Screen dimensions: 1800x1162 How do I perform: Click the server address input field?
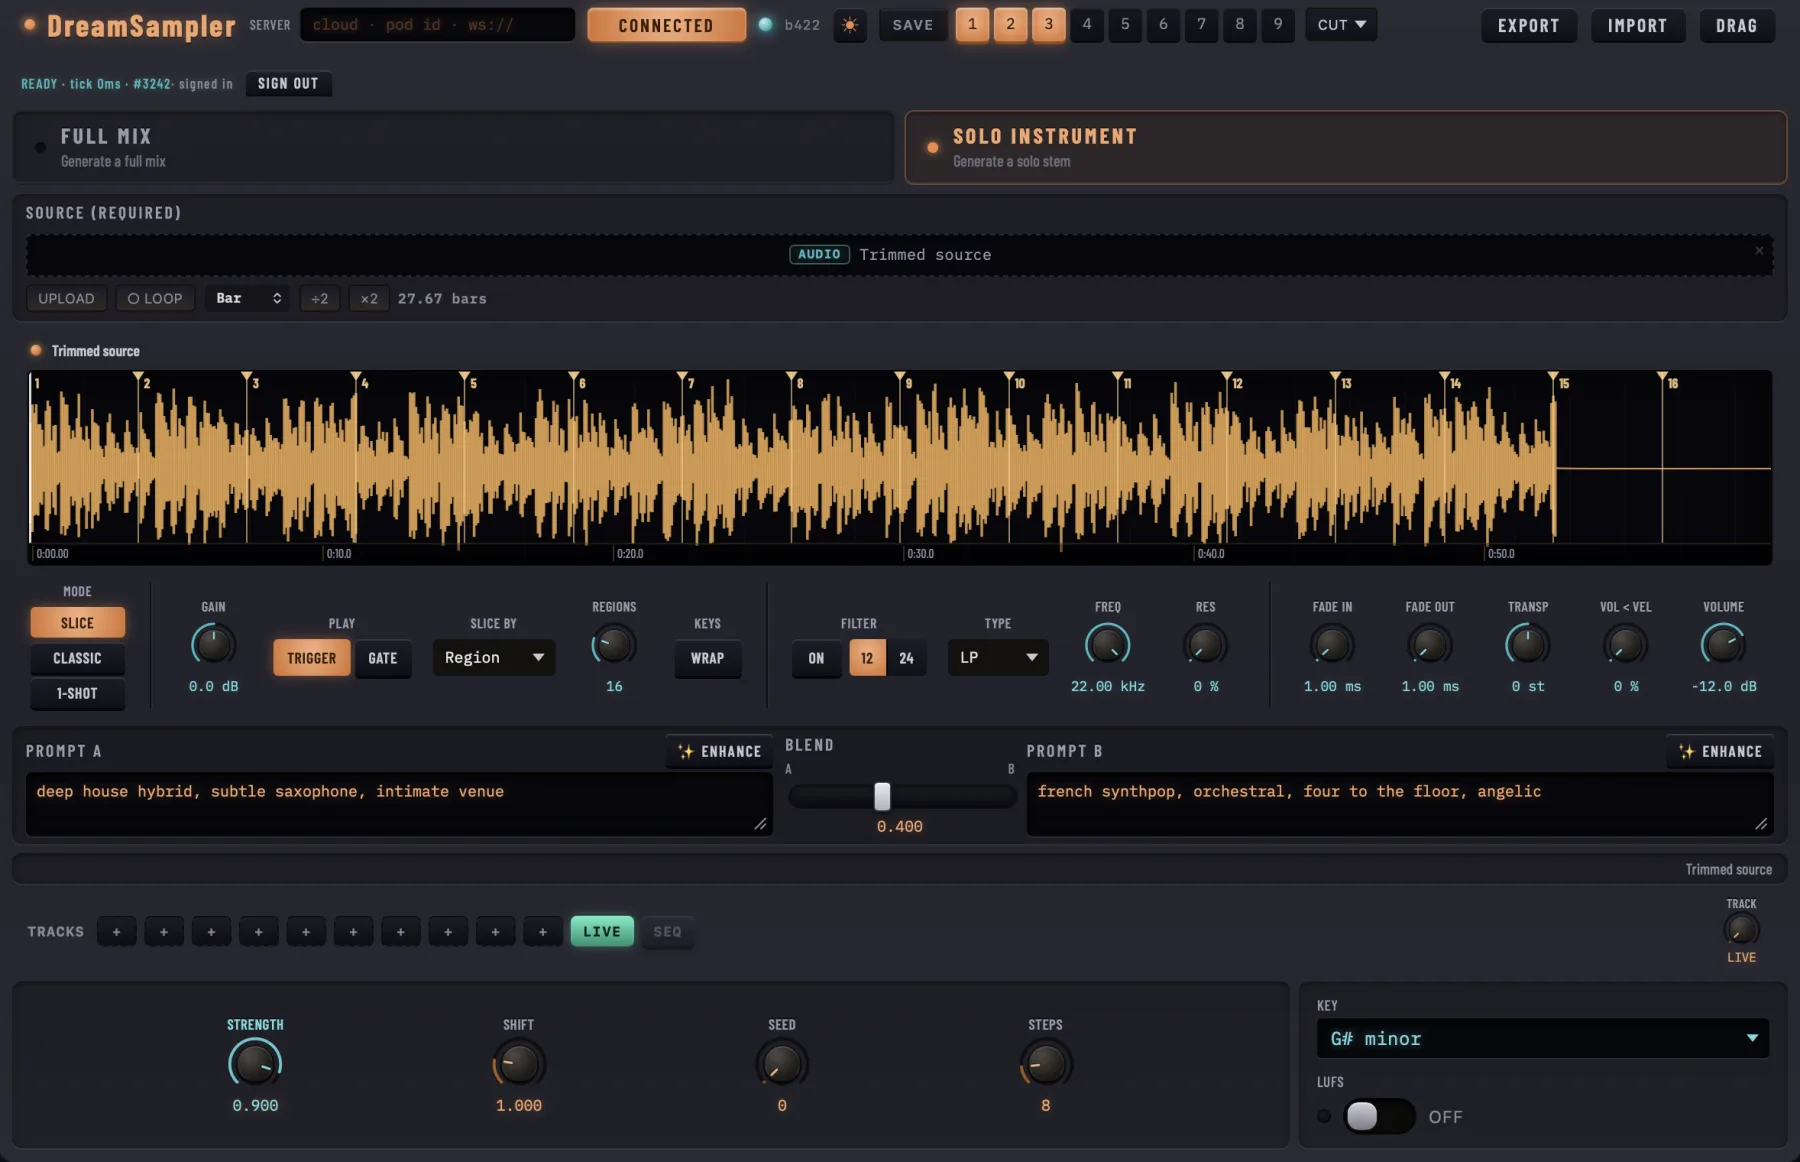click(x=437, y=25)
